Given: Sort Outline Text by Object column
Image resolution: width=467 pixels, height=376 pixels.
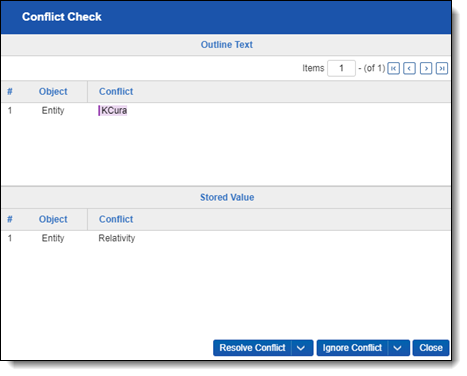Looking at the screenshot, I should [53, 91].
